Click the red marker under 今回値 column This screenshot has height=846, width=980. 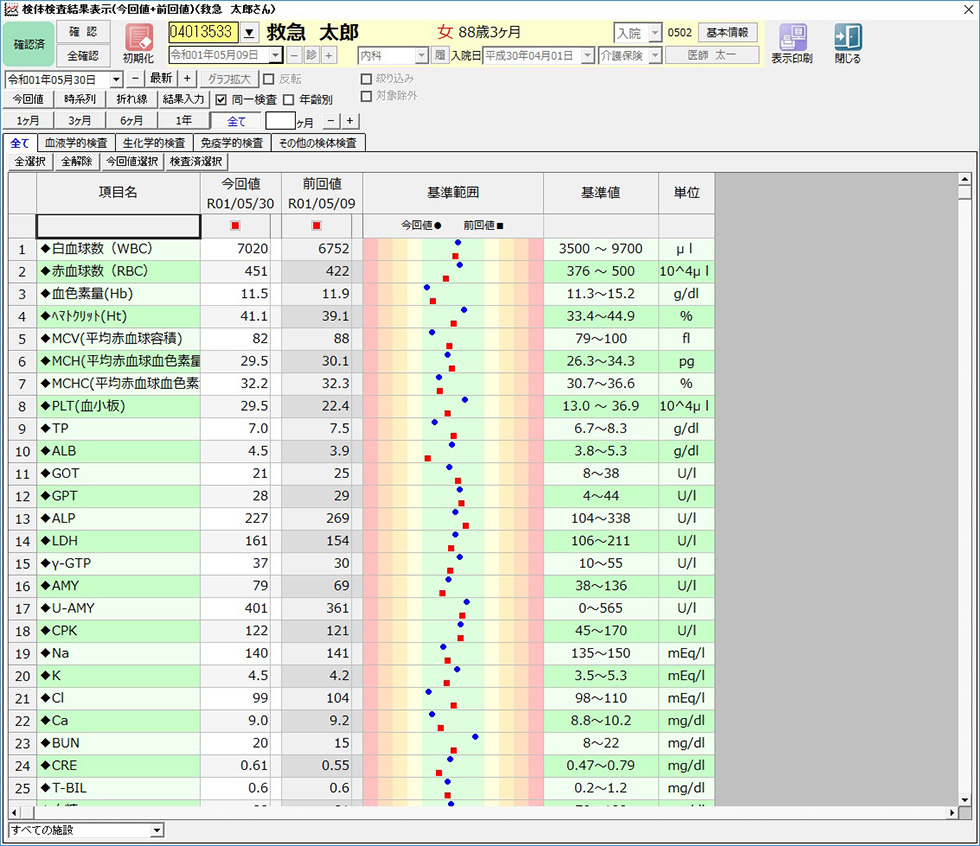pyautogui.click(x=235, y=226)
